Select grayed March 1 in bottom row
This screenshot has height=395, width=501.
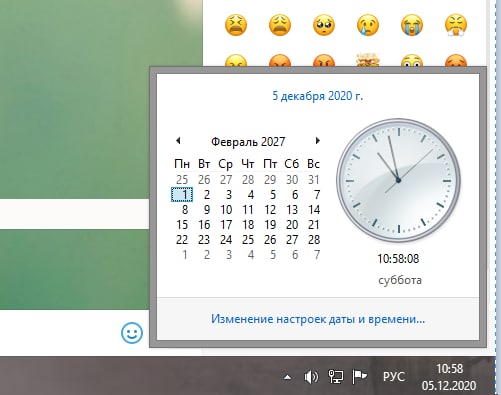tap(185, 255)
